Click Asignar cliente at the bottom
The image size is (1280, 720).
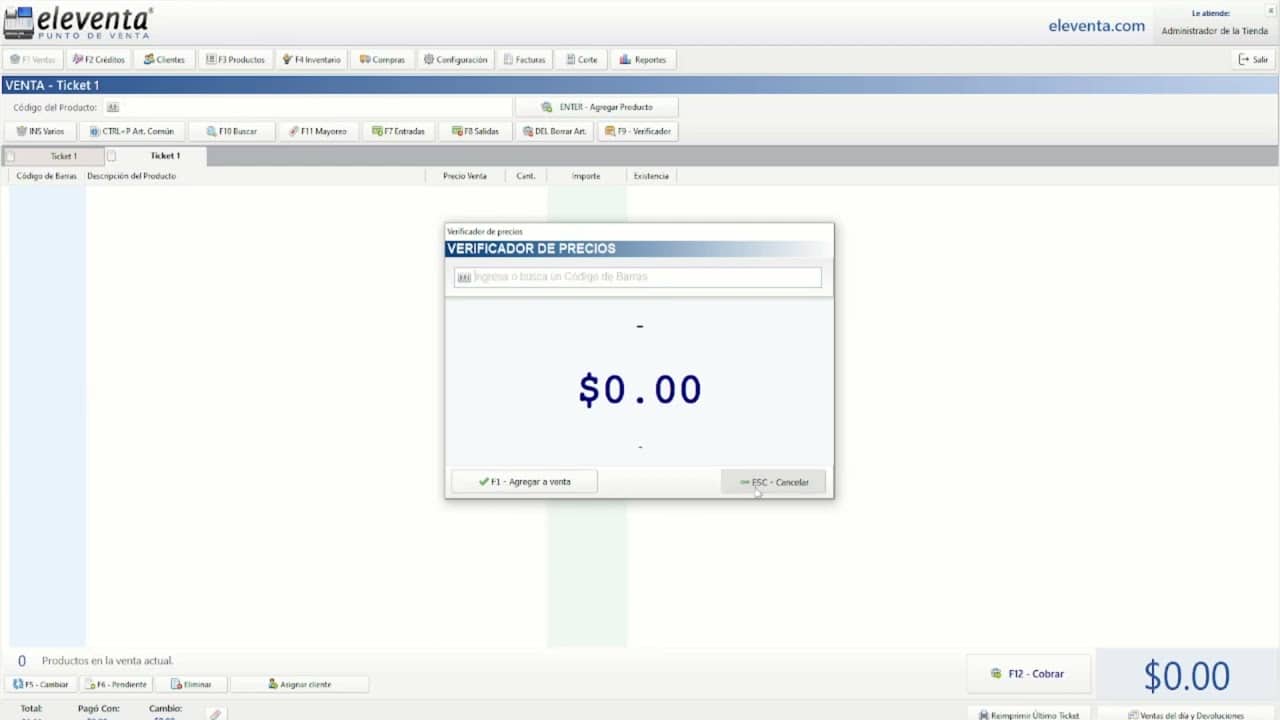tap(299, 685)
